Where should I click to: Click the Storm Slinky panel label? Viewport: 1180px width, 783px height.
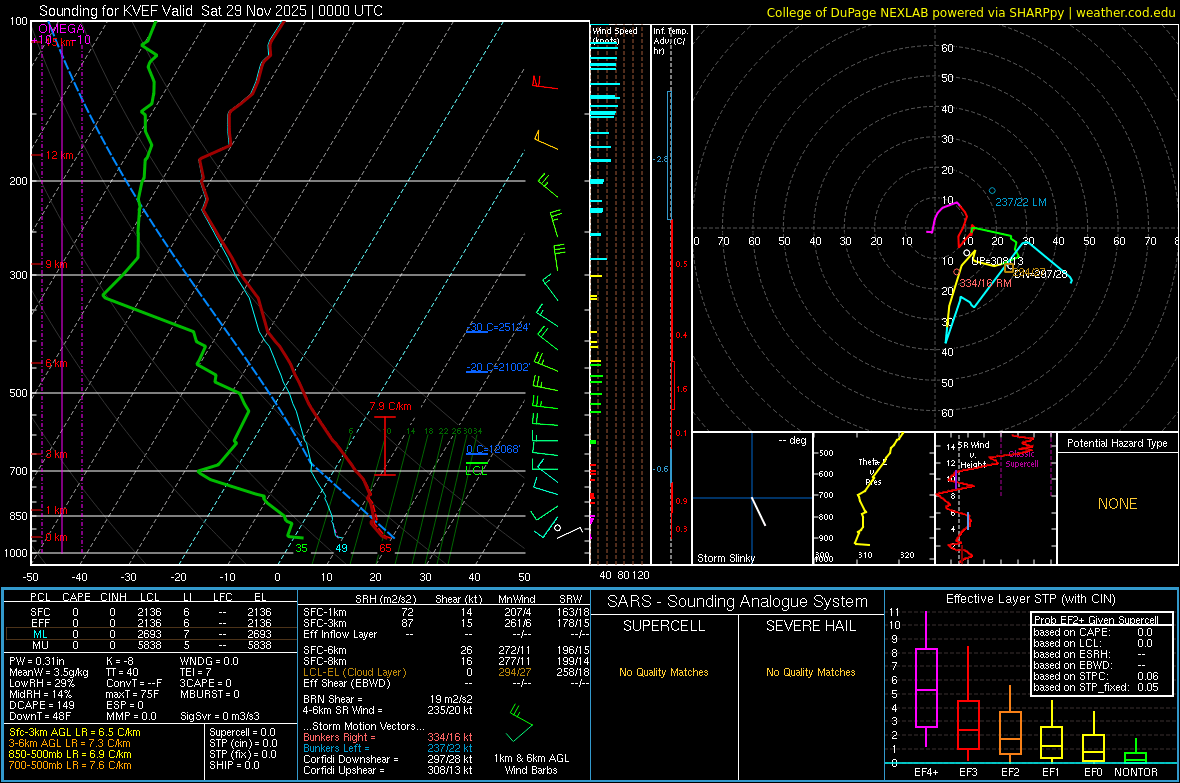pyautogui.click(x=725, y=558)
